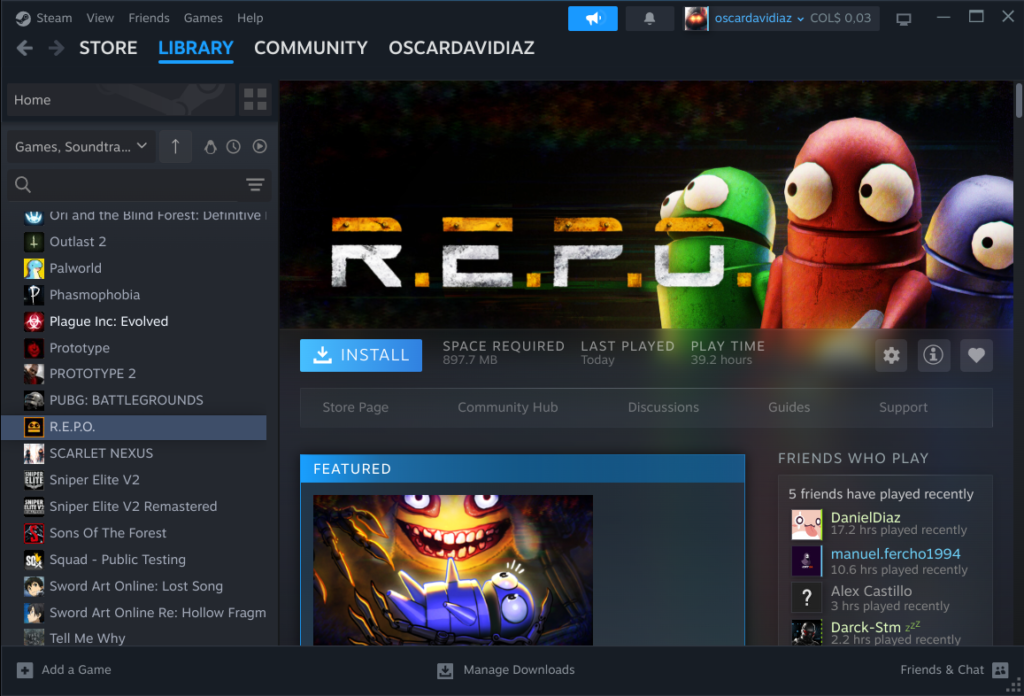Open the Games, Soundtracks filter dropdown
Viewport: 1024px width, 696px height.
point(81,146)
